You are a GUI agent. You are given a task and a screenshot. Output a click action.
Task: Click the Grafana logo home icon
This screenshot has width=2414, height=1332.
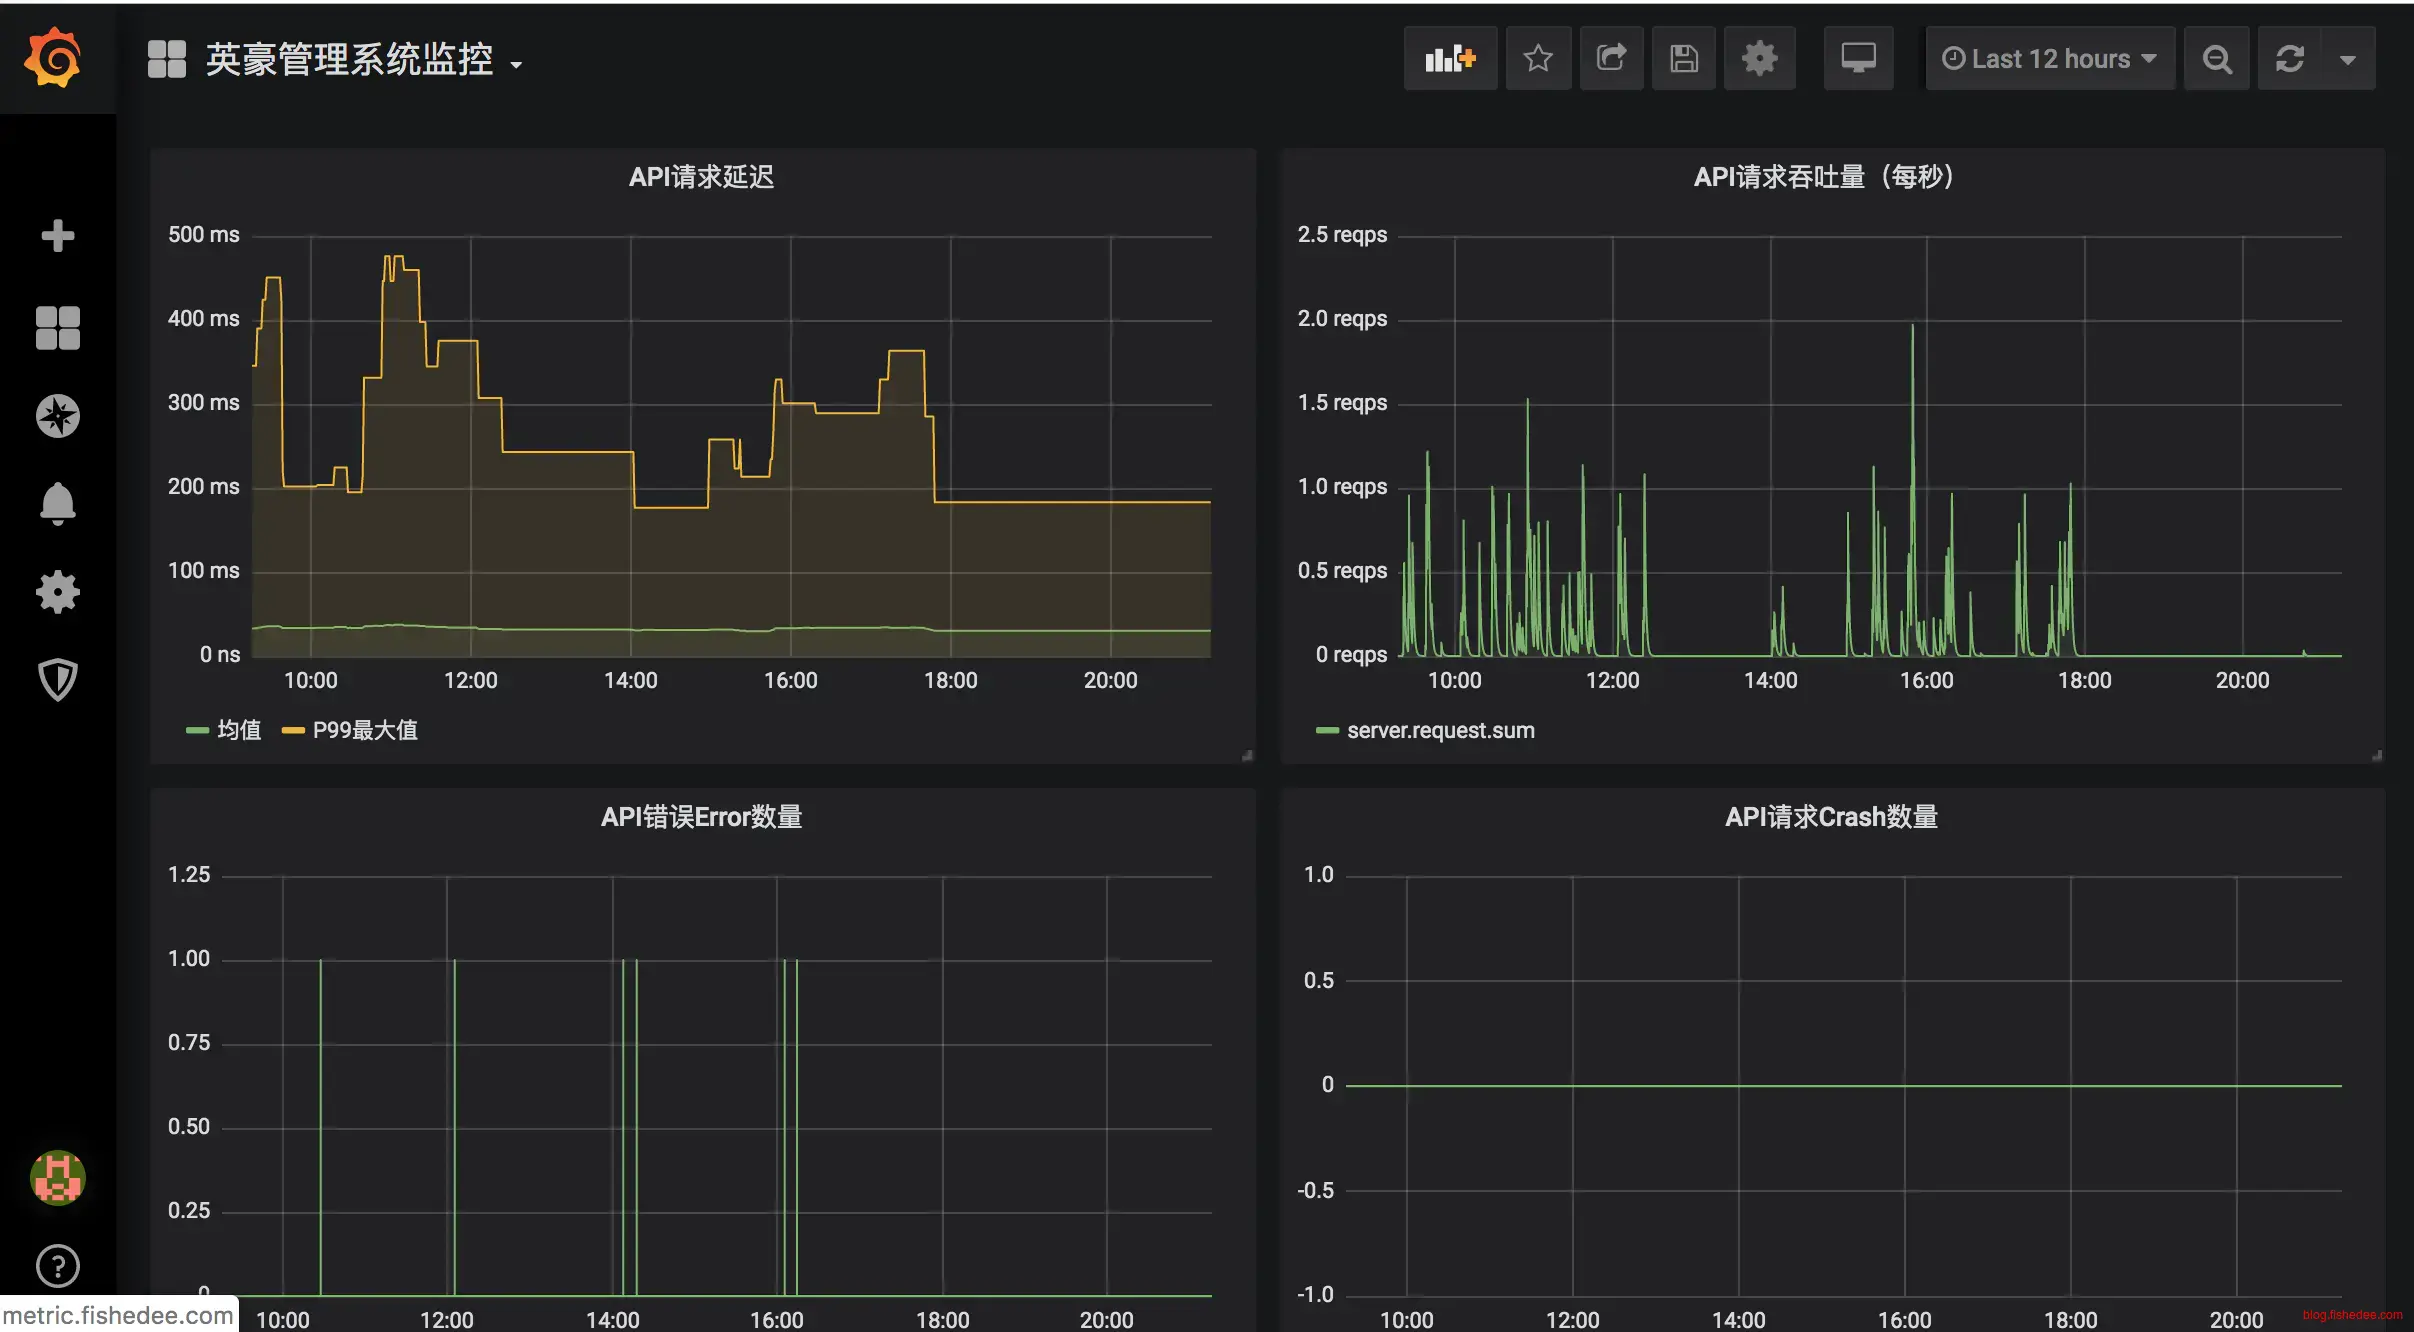pos(54,58)
